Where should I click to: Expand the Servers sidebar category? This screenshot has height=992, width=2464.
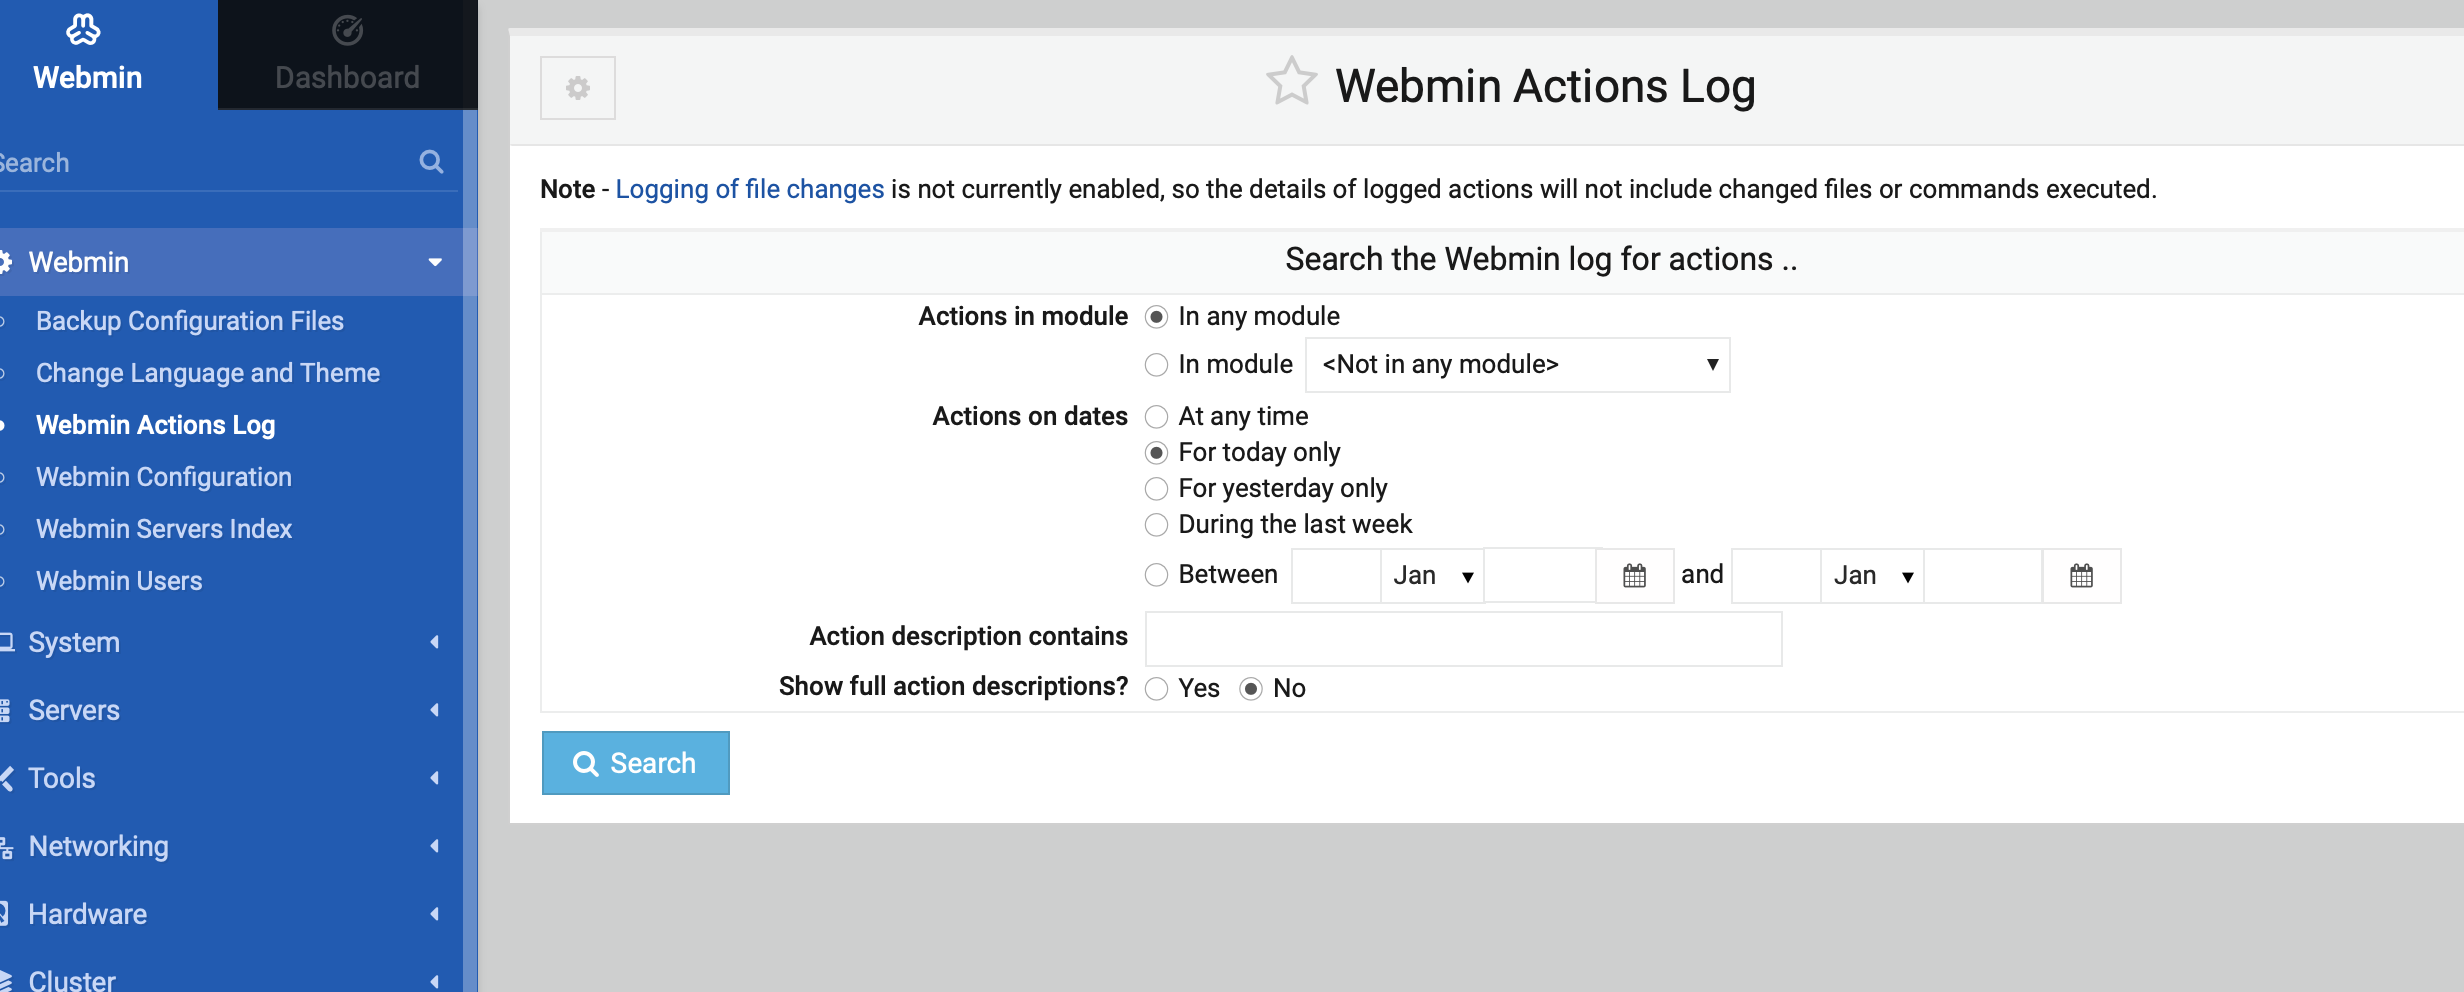(231, 710)
